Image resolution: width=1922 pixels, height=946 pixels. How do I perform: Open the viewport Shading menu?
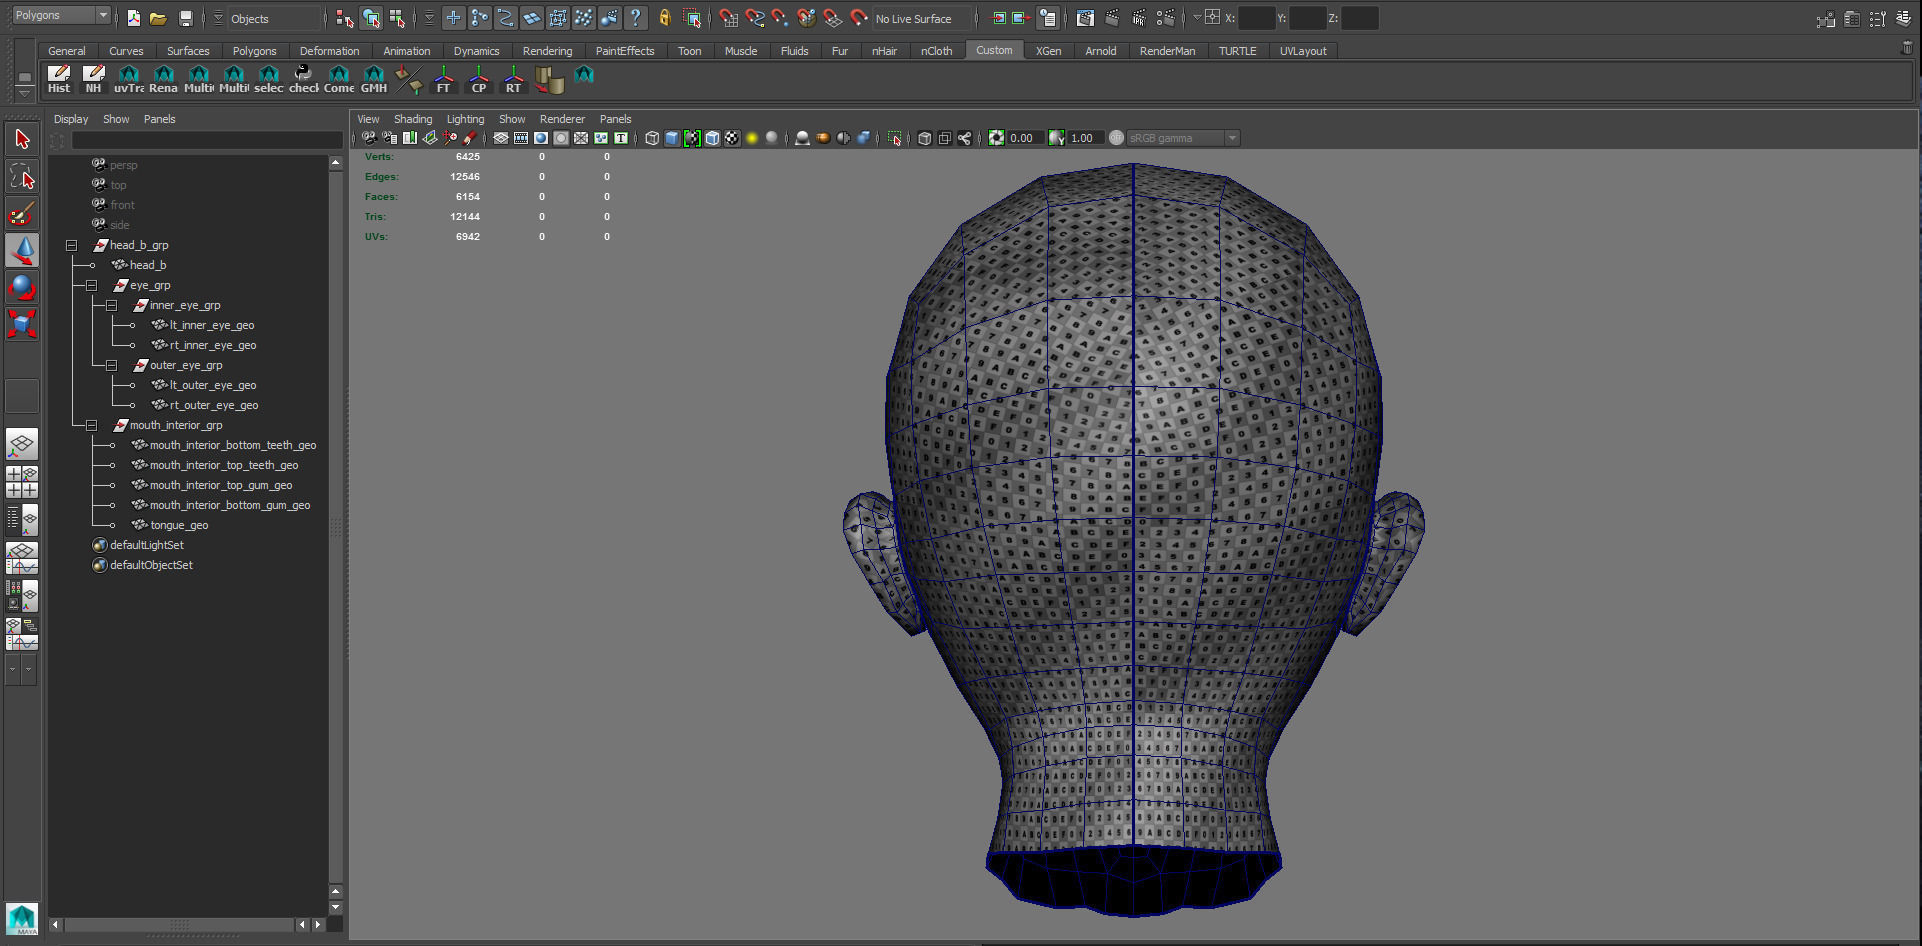[413, 119]
